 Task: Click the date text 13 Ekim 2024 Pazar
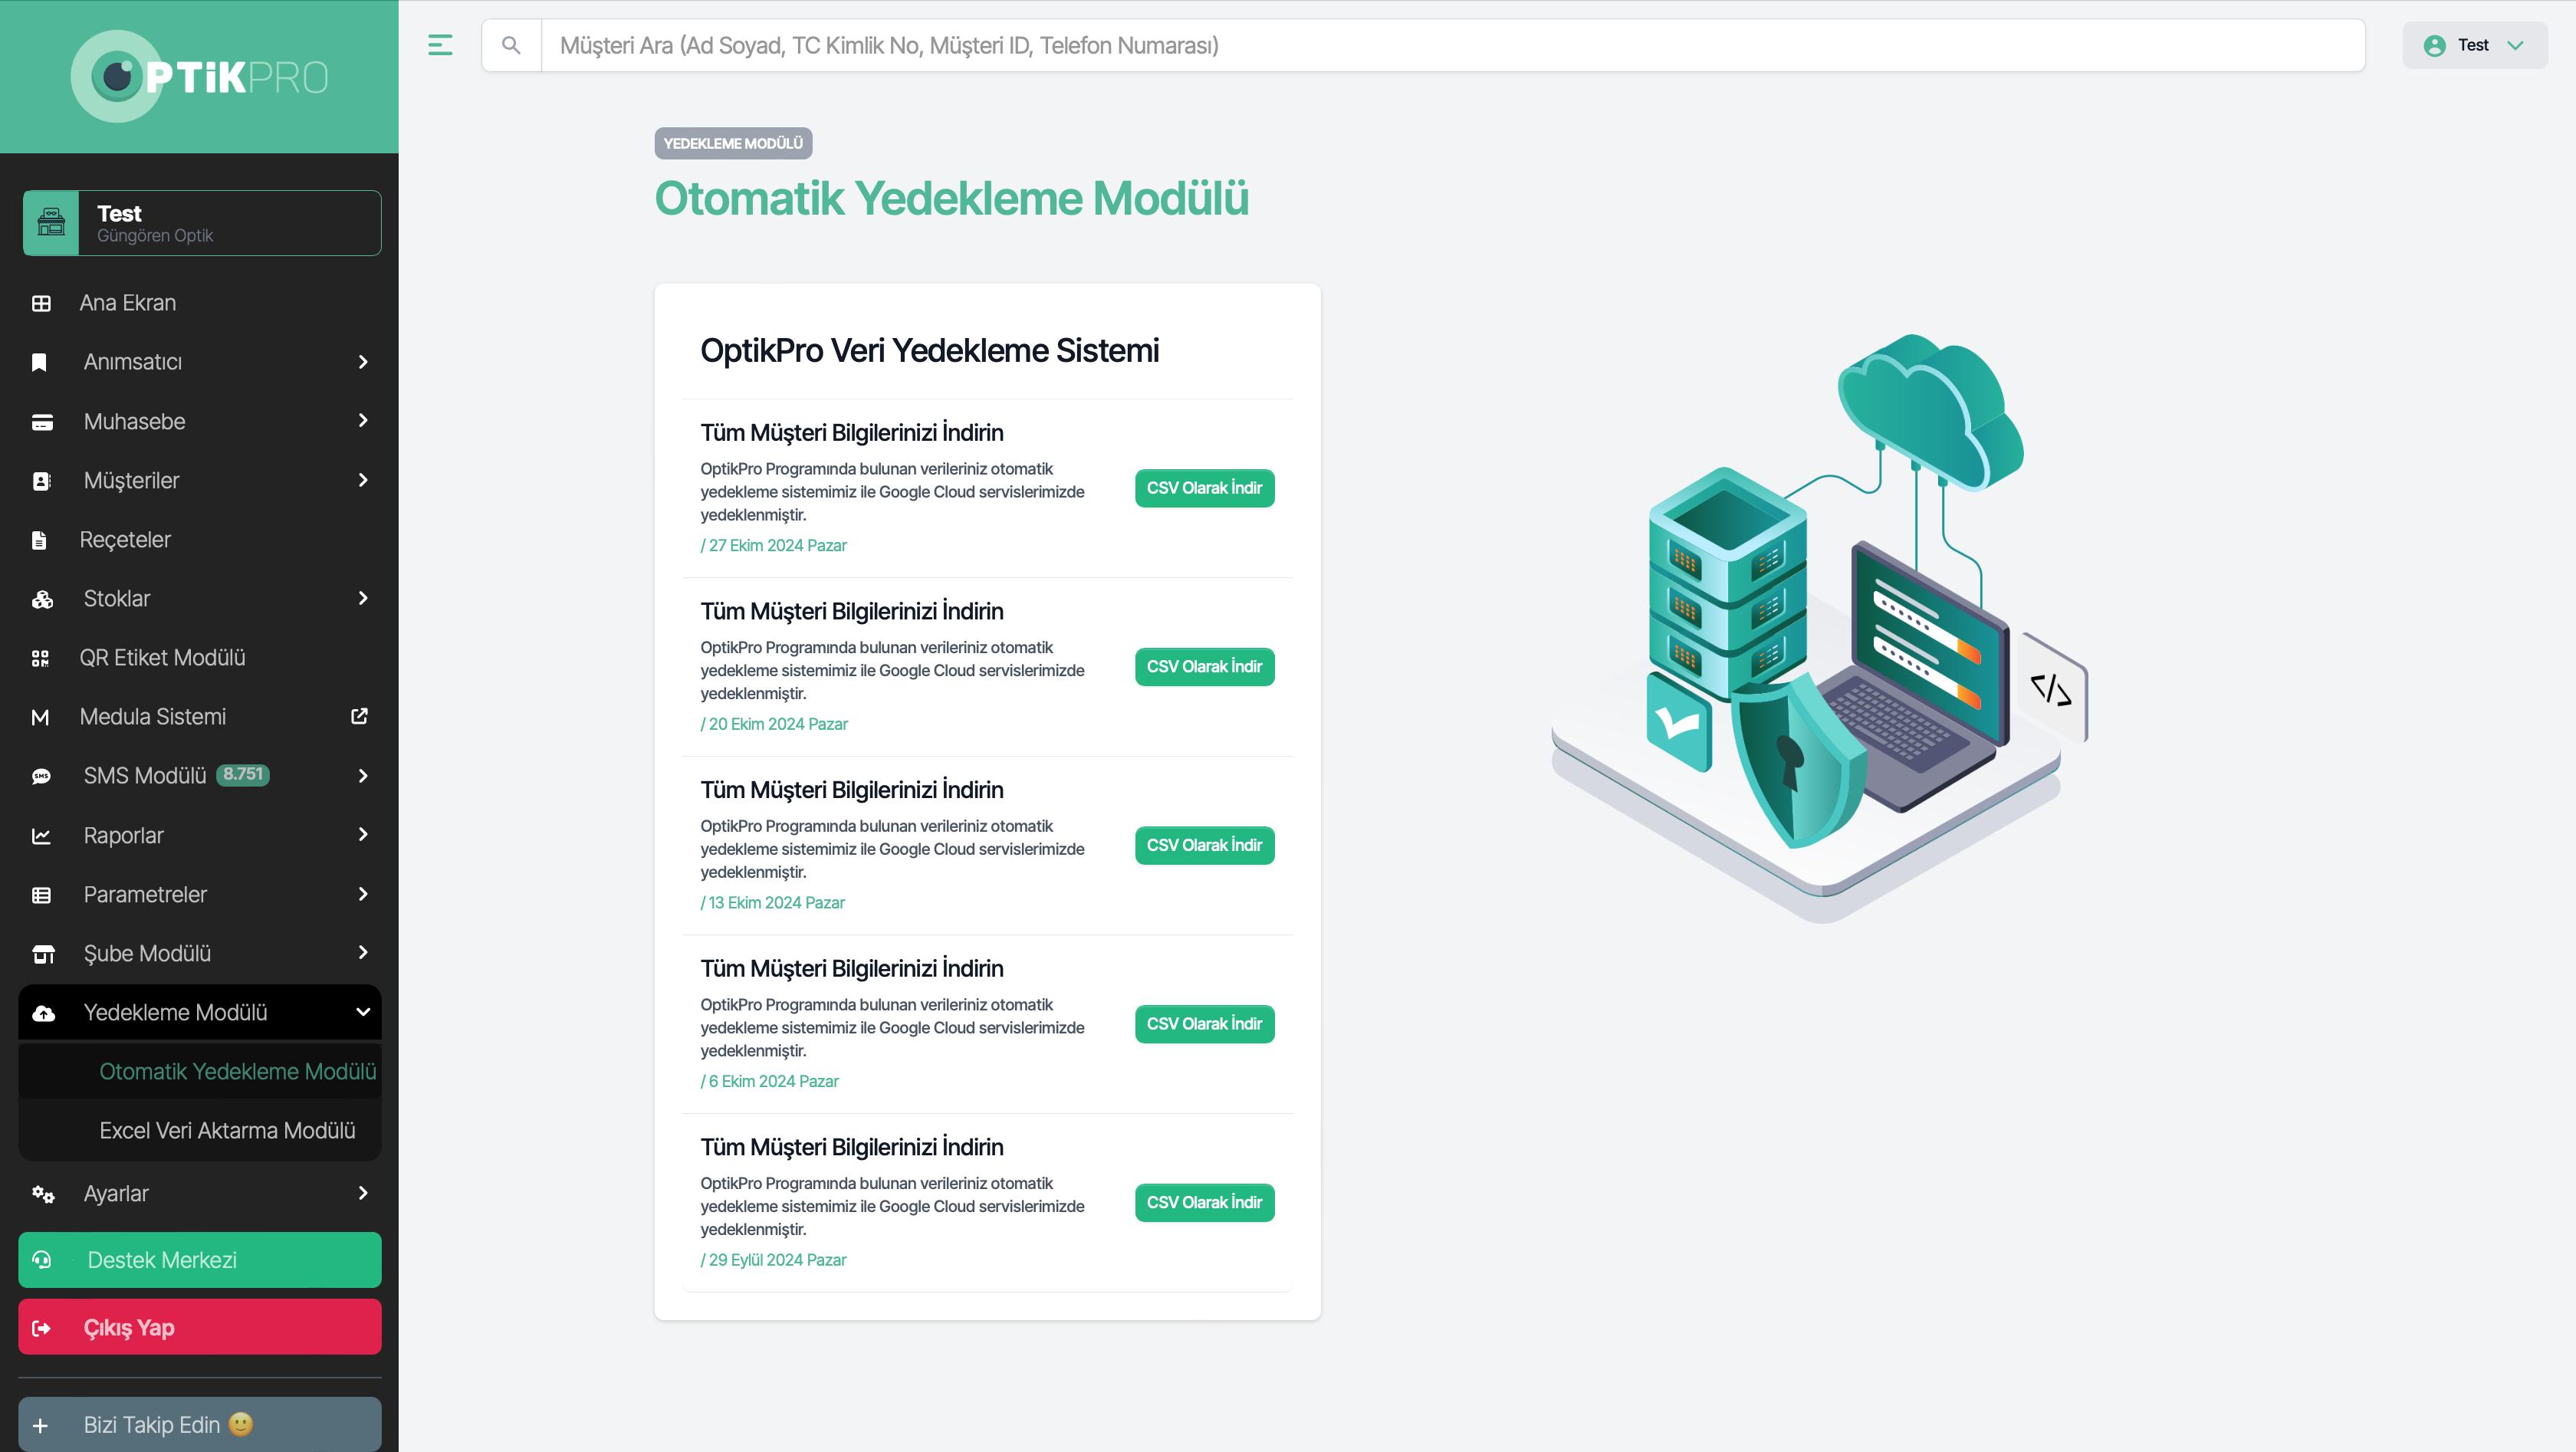pyautogui.click(x=776, y=903)
